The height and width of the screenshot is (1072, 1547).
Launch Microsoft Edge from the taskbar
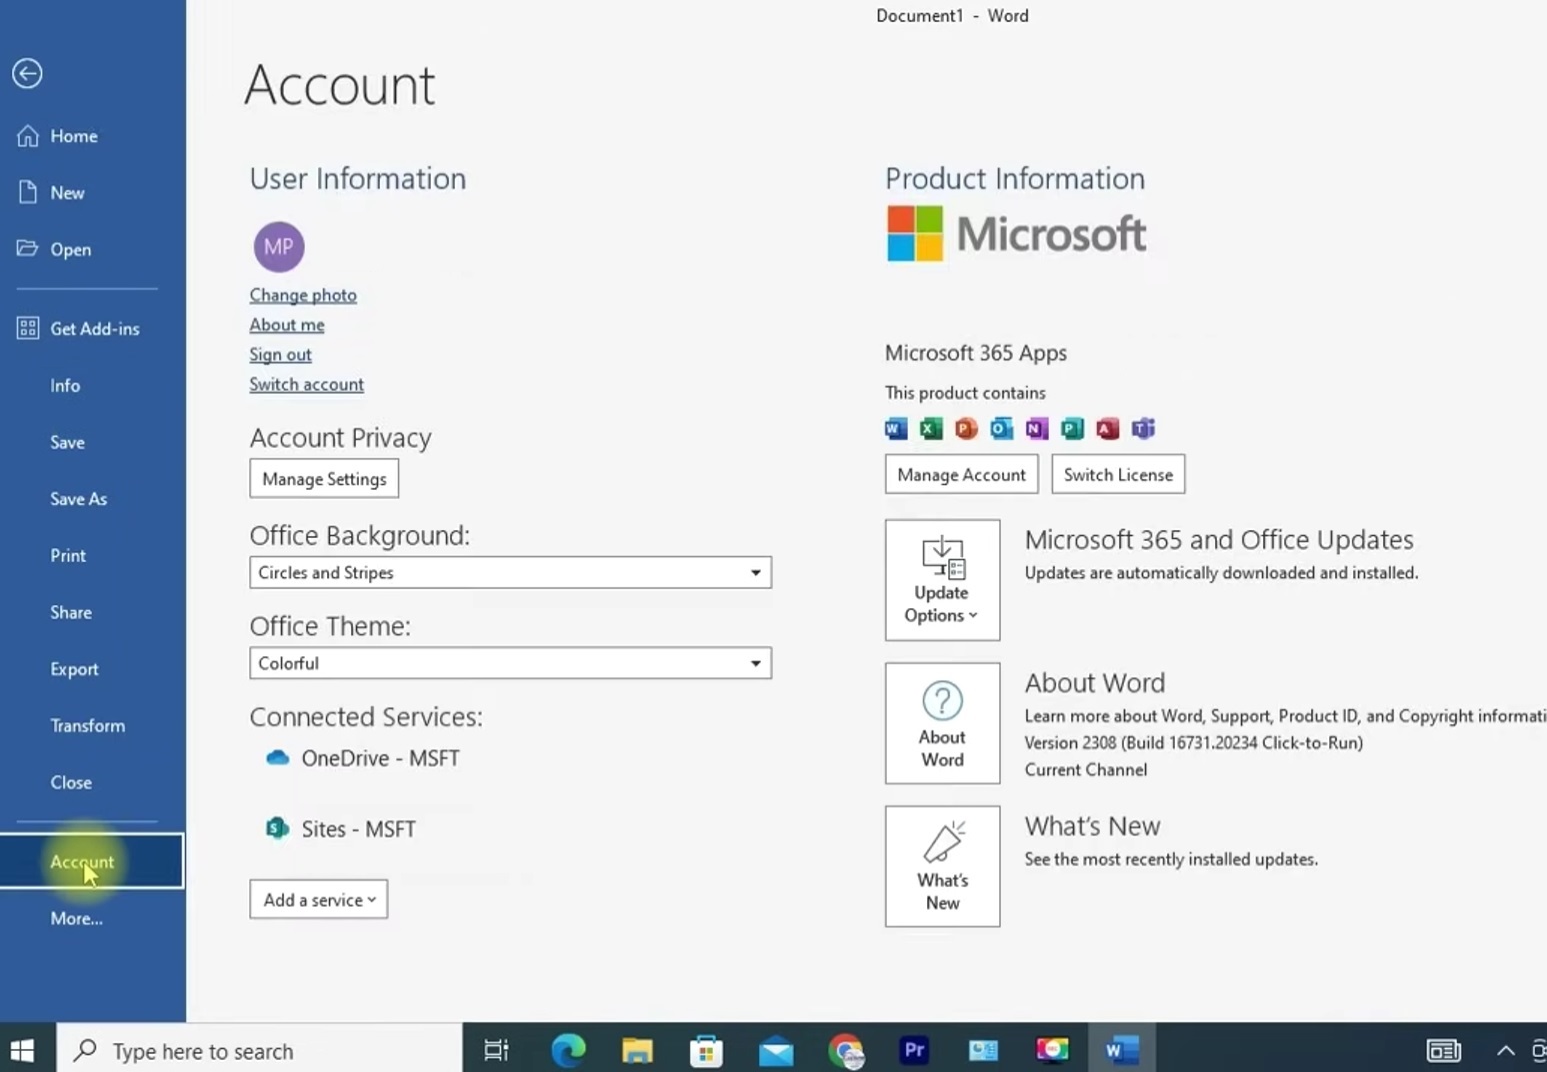(568, 1050)
